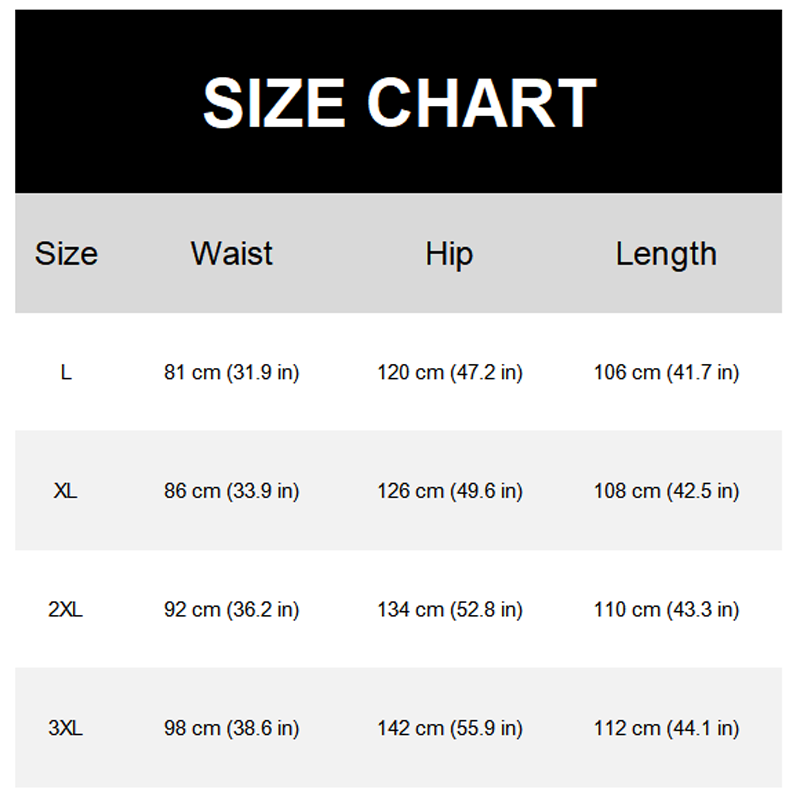Click the 86 cm (33.9 in) waist value
The image size is (800, 800).
point(232,491)
